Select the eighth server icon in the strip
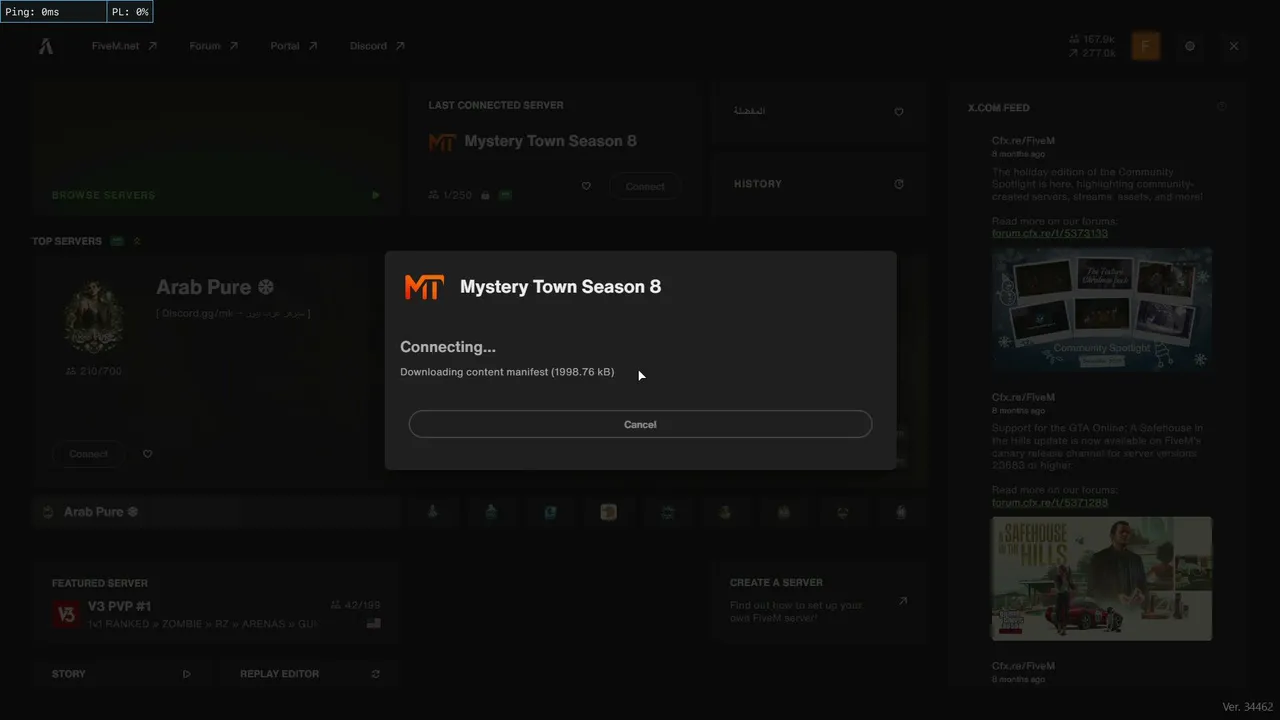The width and height of the screenshot is (1280, 720). pyautogui.click(x=842, y=512)
